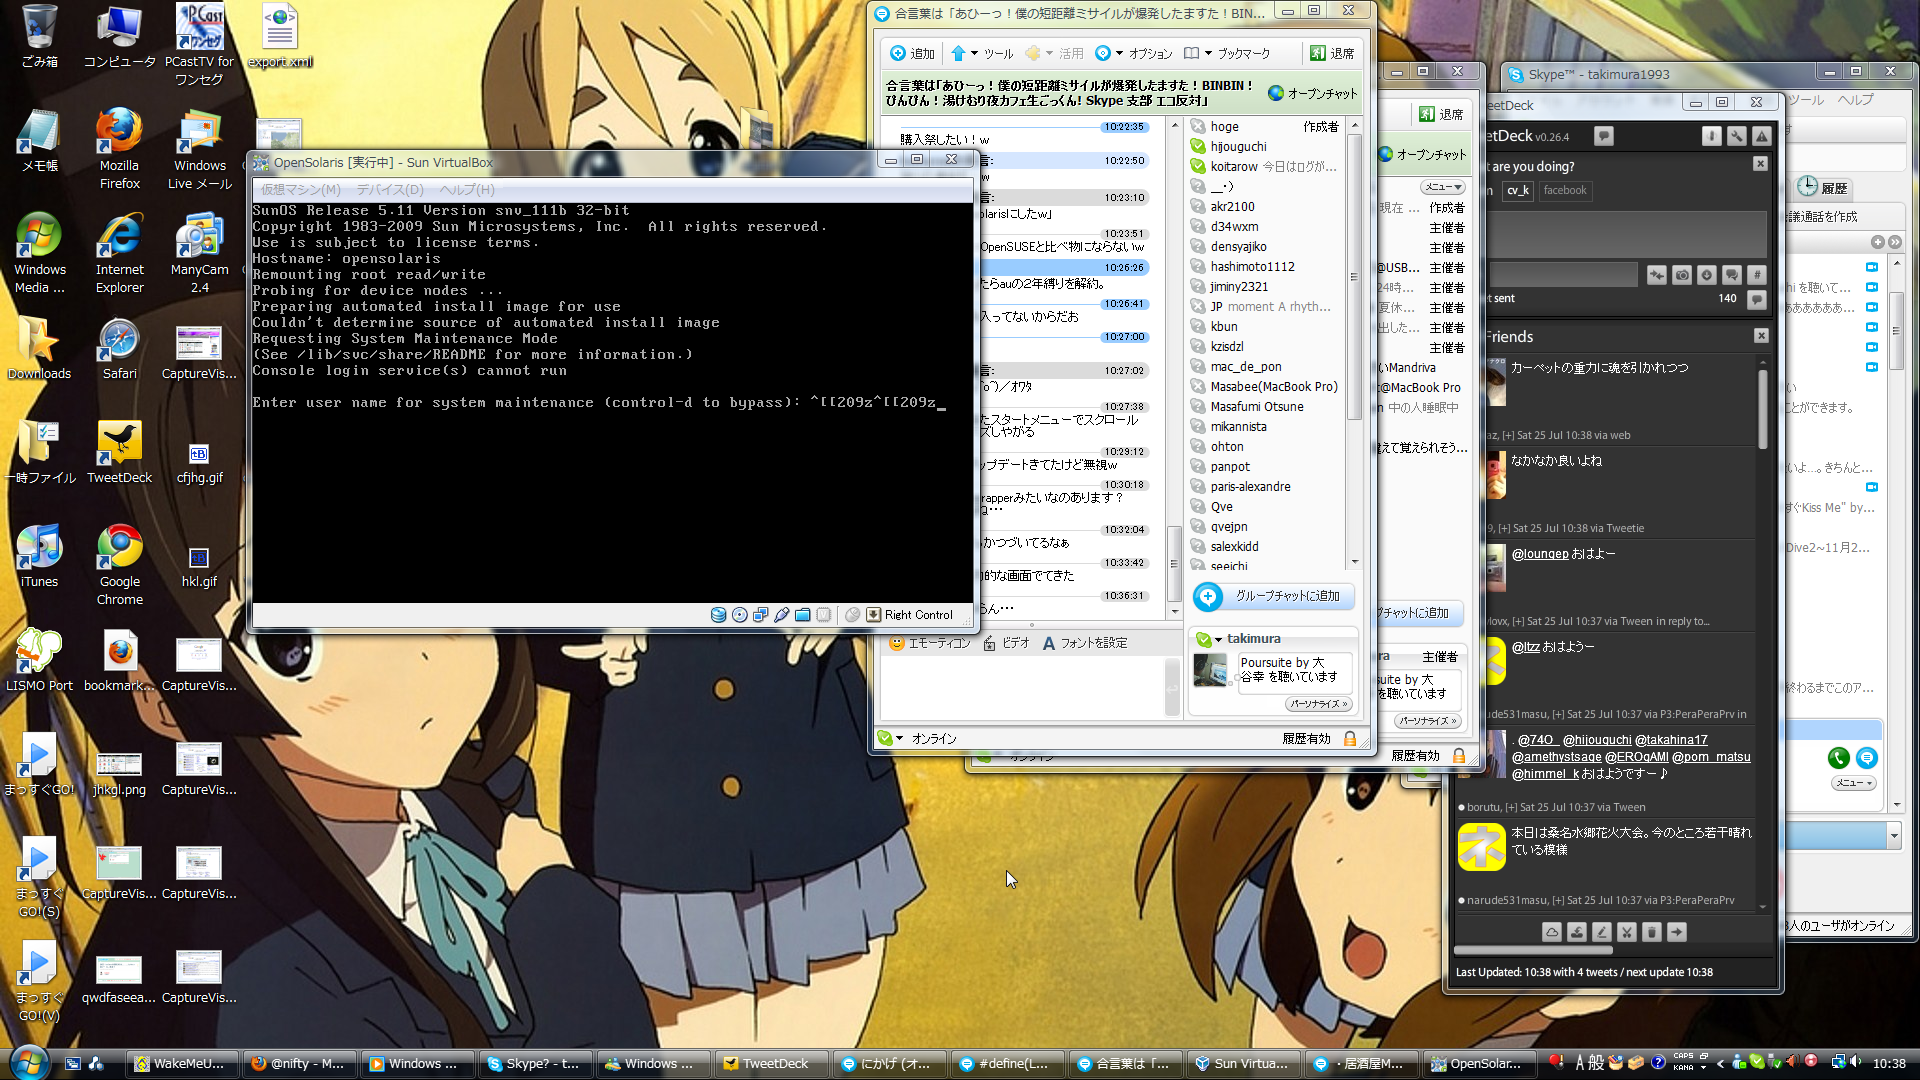The height and width of the screenshot is (1080, 1920).
Task: Open フォントを設定 font settings
Action: (x=1085, y=643)
